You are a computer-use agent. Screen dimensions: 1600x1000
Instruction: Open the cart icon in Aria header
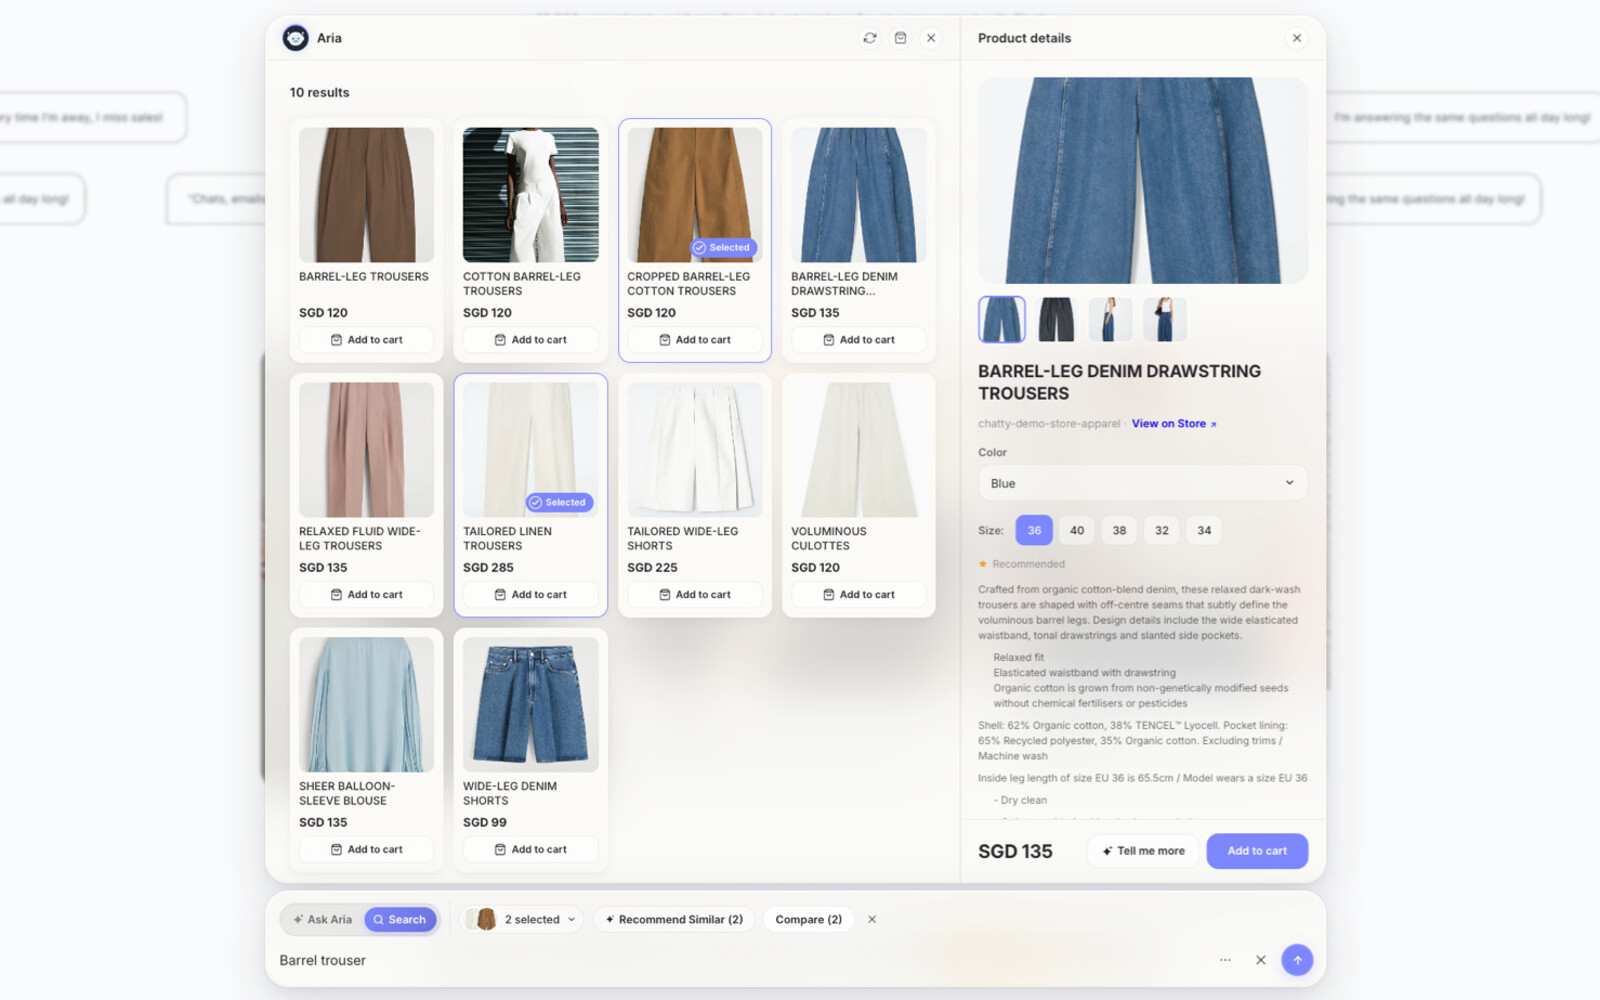pyautogui.click(x=900, y=38)
